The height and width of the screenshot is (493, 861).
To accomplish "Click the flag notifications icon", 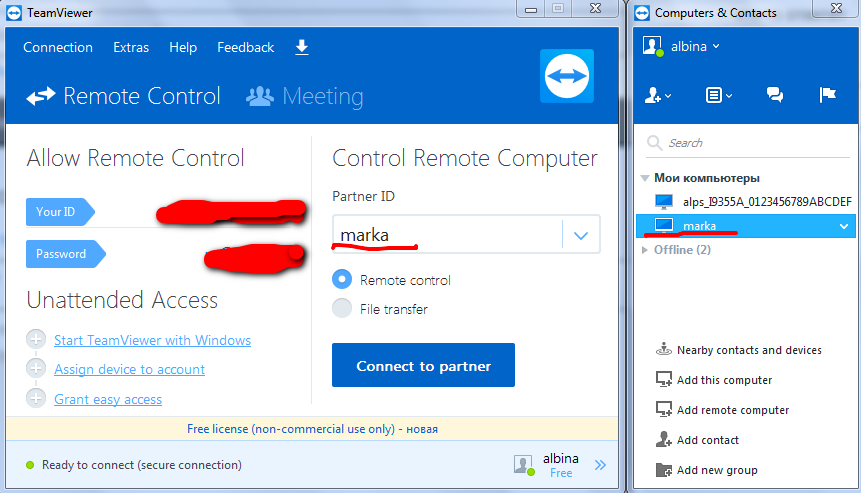I will pos(828,95).
